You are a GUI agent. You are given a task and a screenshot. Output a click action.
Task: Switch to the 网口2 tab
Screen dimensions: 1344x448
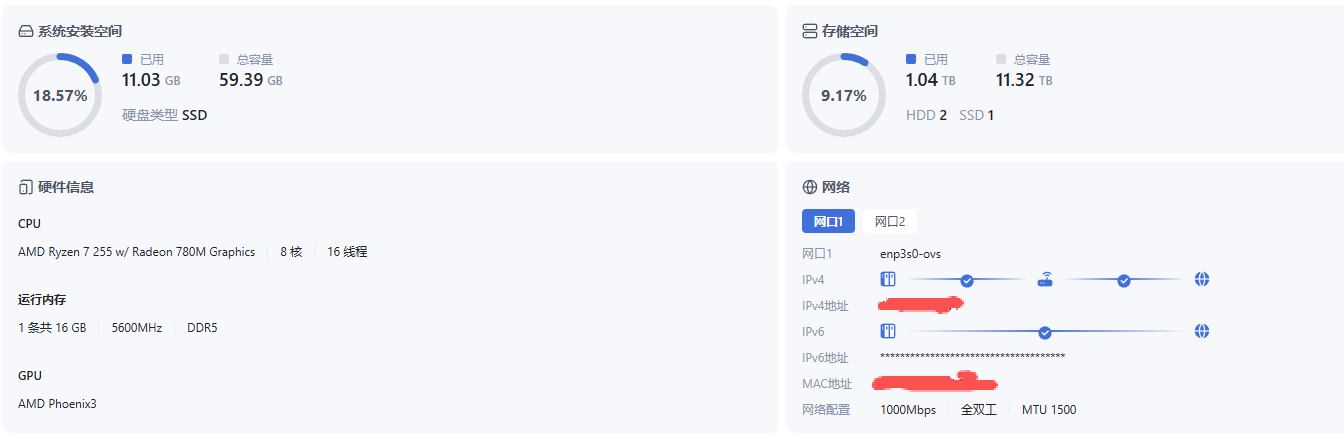(890, 221)
